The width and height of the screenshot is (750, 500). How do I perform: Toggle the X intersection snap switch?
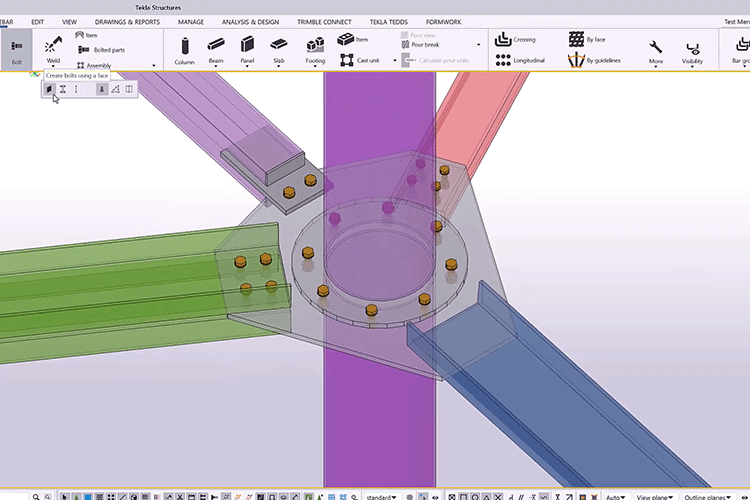(x=498, y=497)
